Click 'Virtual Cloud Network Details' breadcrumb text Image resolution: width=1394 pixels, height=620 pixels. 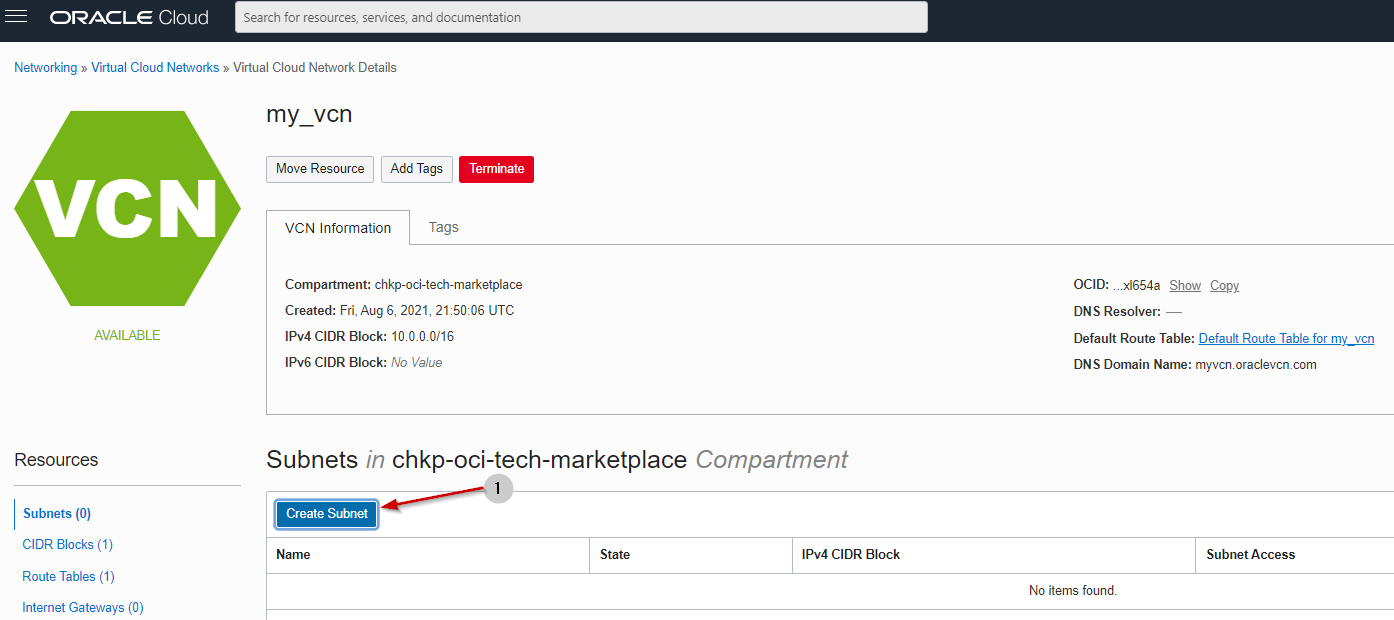315,68
